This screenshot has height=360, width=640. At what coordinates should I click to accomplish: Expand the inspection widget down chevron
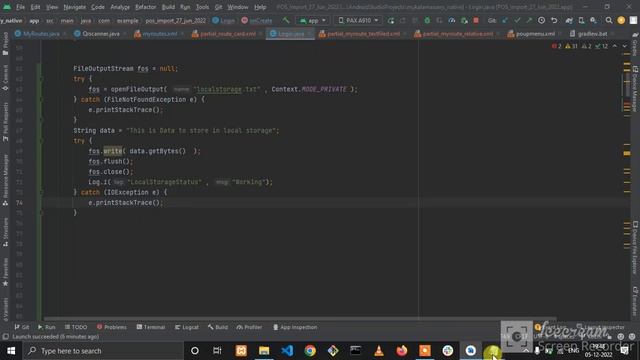pos(624,46)
